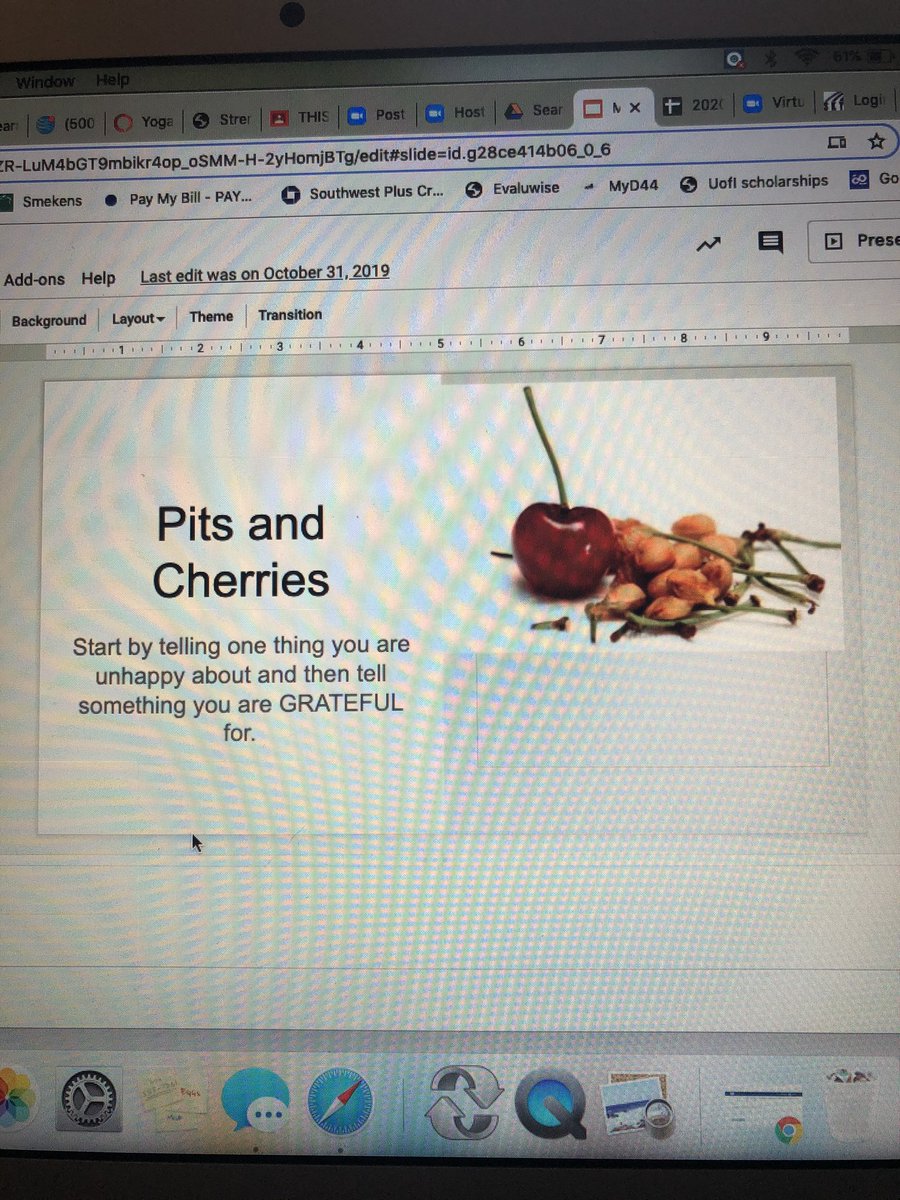Open the Trash in the Dock

pos(852,1103)
